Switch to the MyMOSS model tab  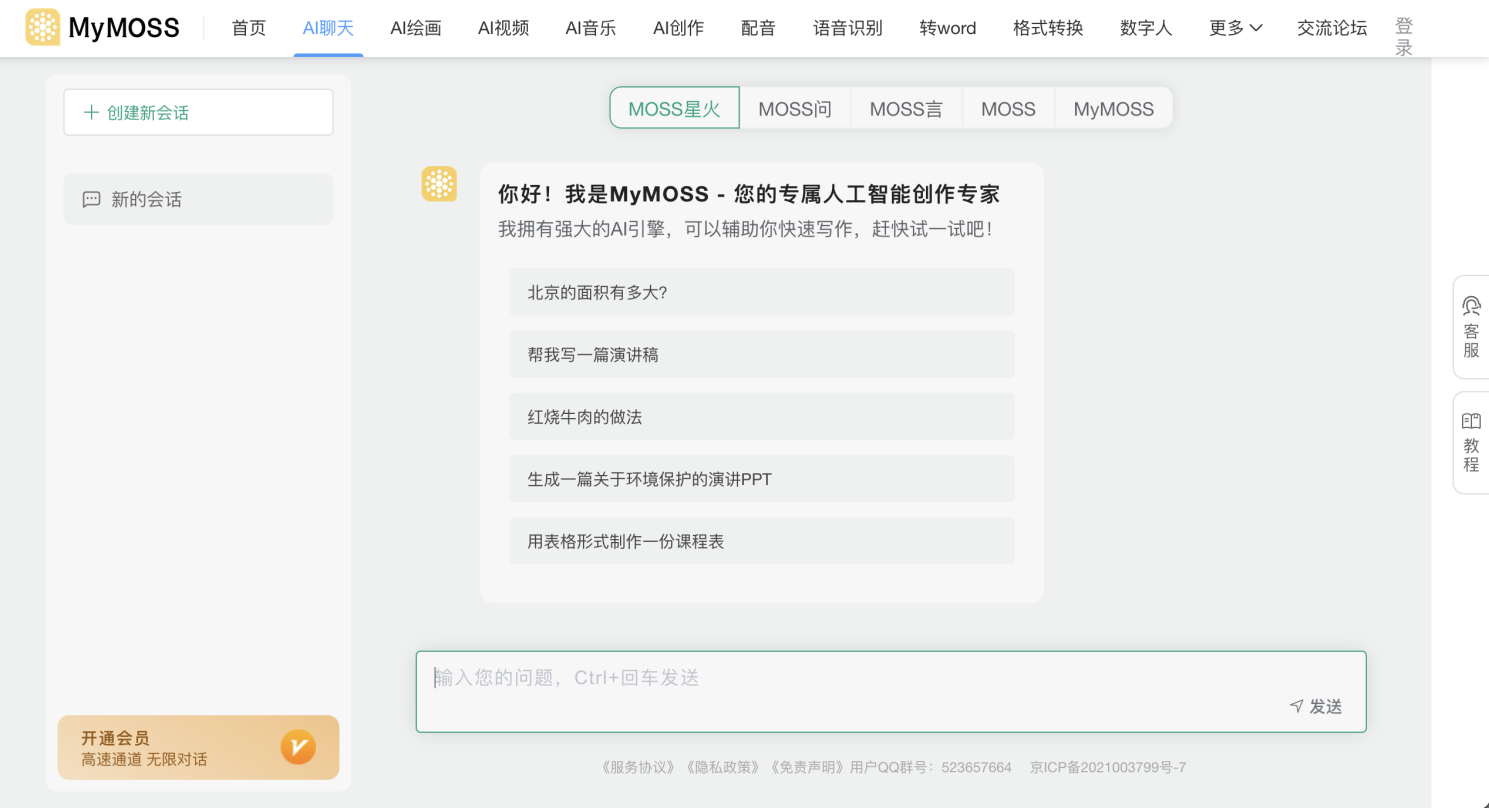point(1114,108)
